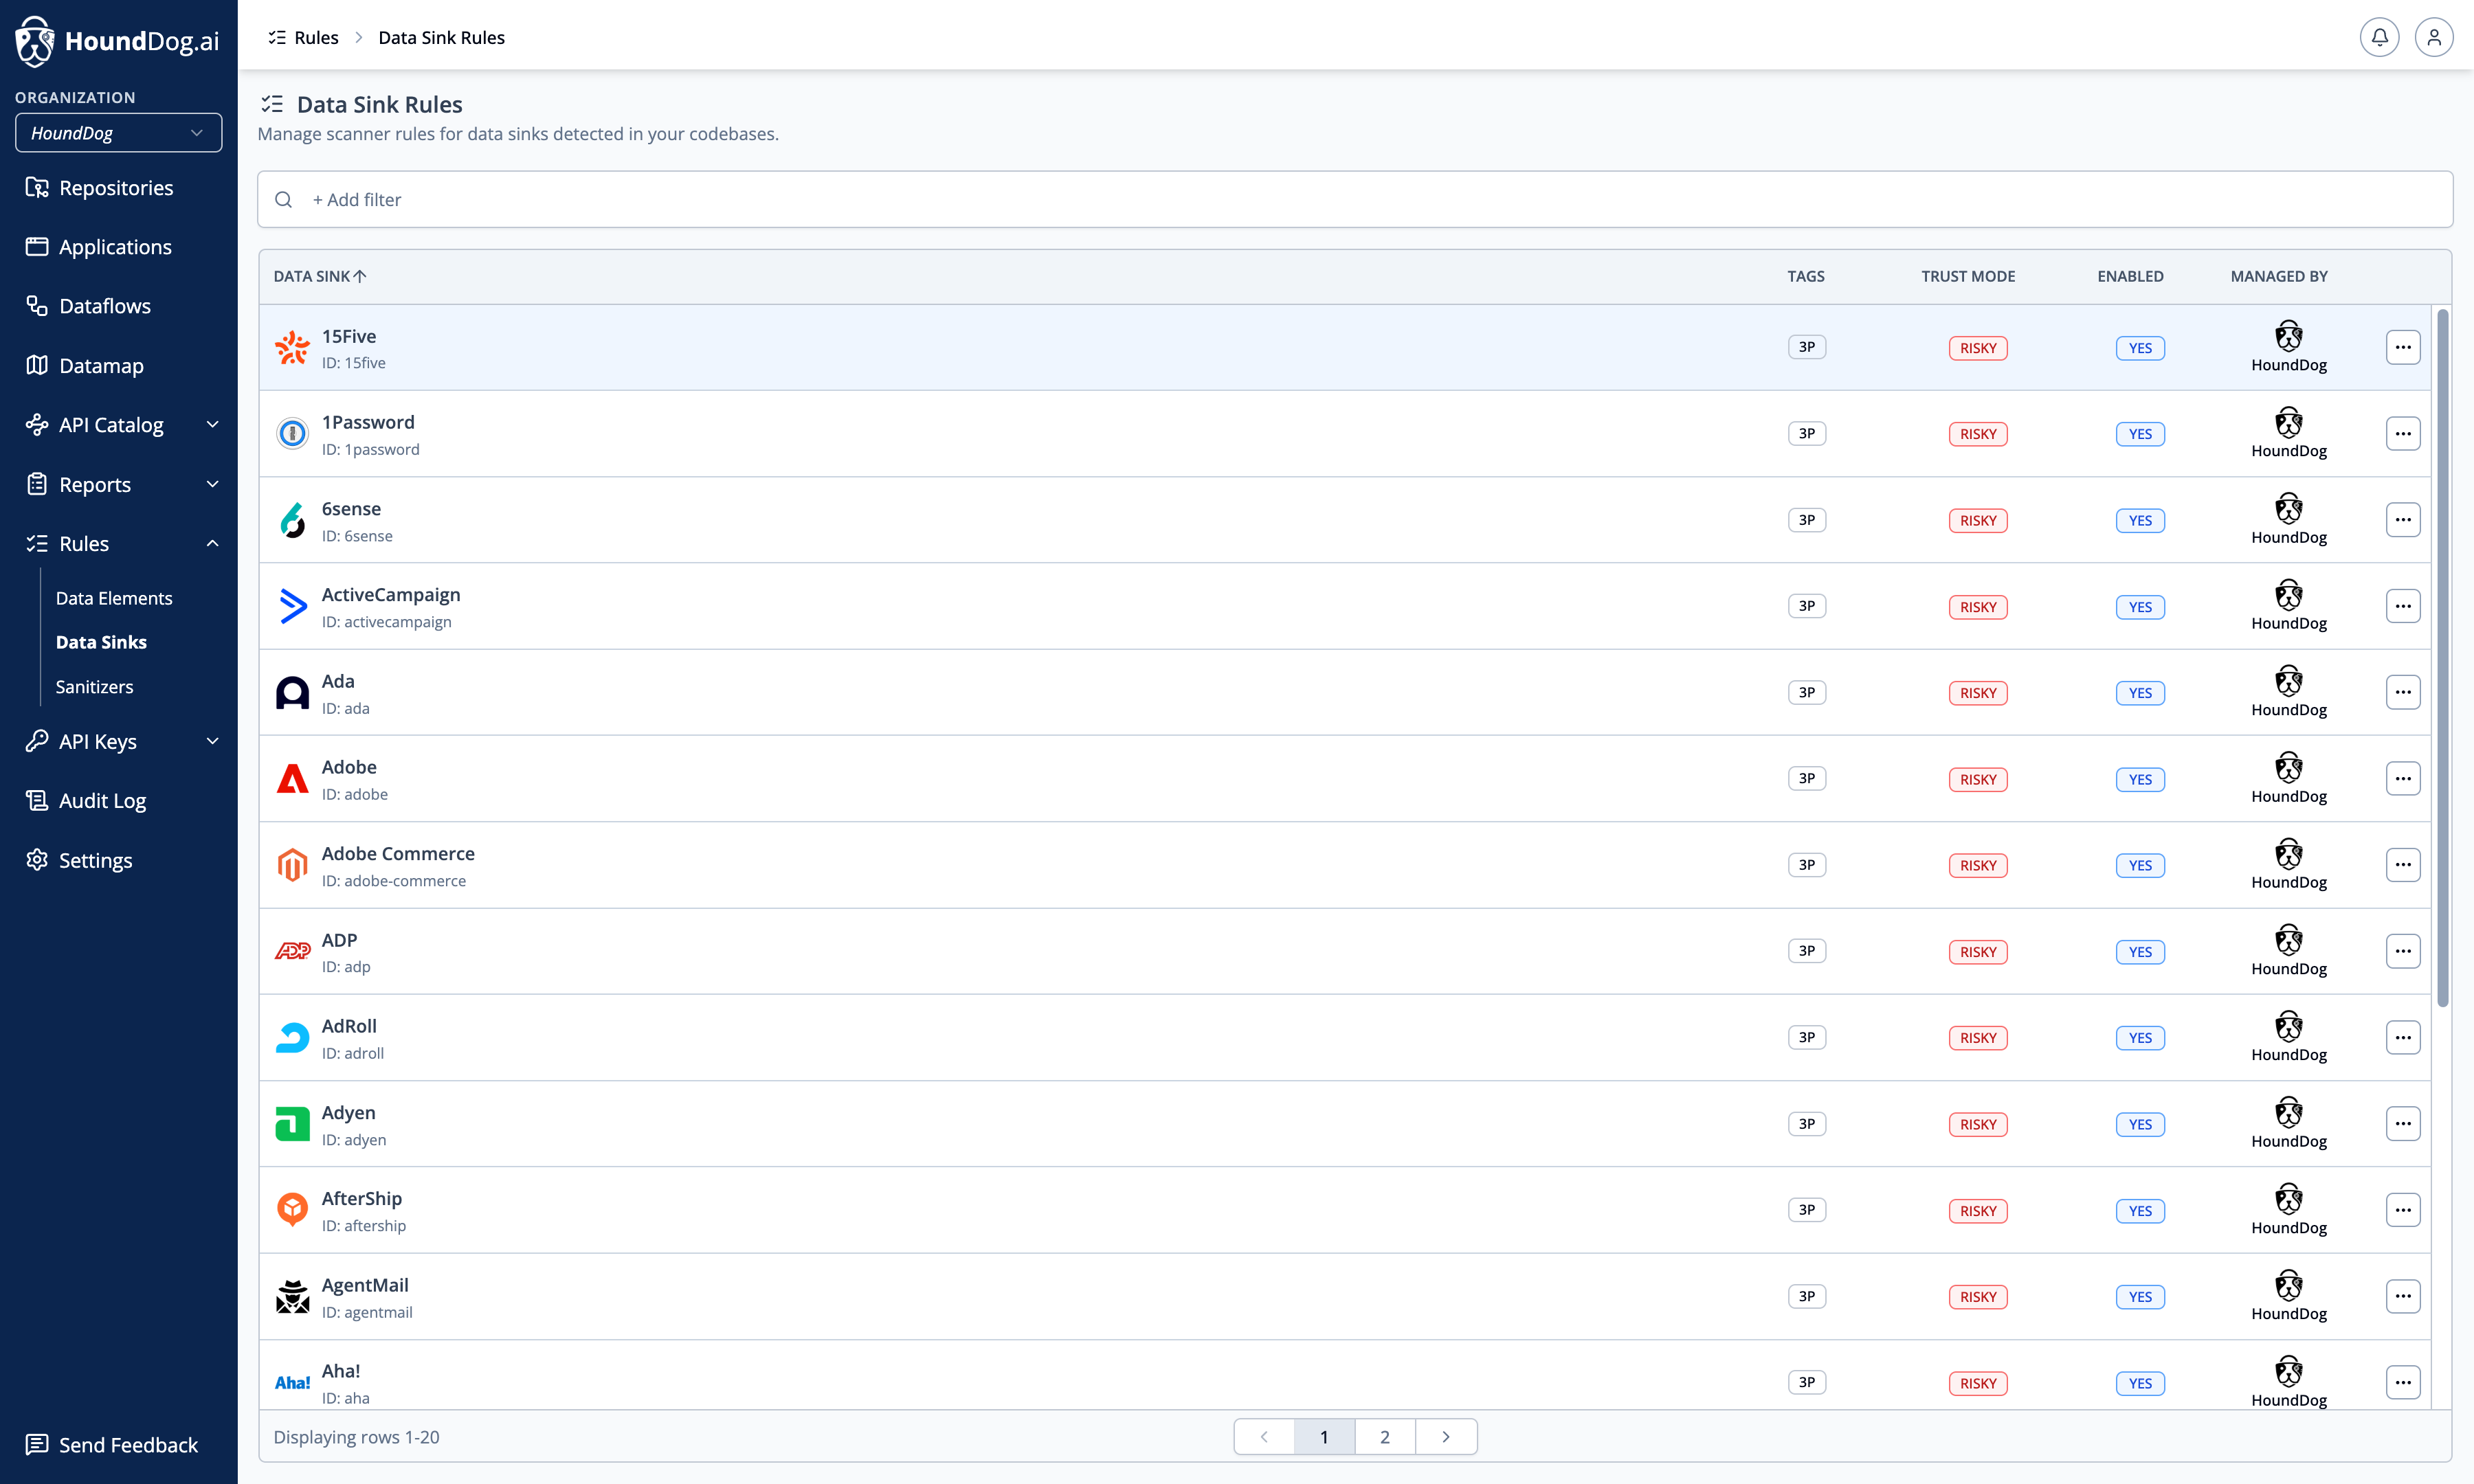This screenshot has height=1484, width=2474.
Task: Click the Aha! logo icon
Action: pyautogui.click(x=292, y=1383)
